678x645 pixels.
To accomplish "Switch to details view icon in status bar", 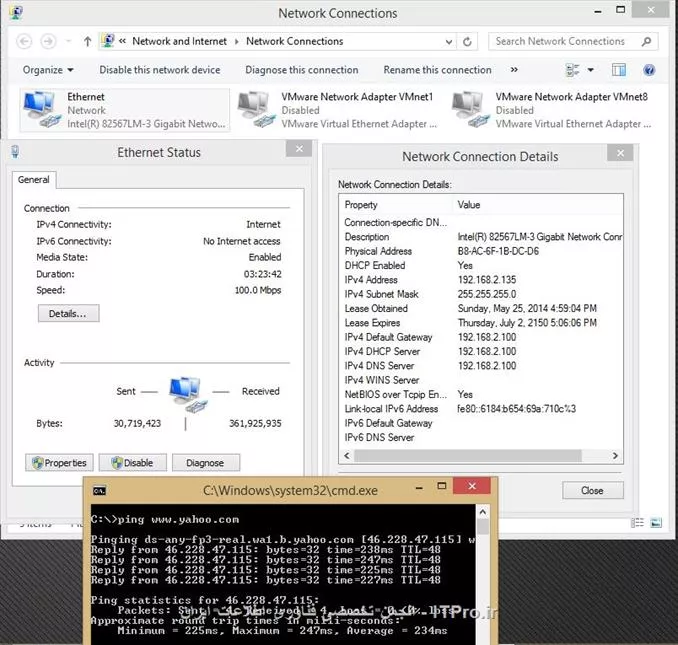I will click(637, 523).
